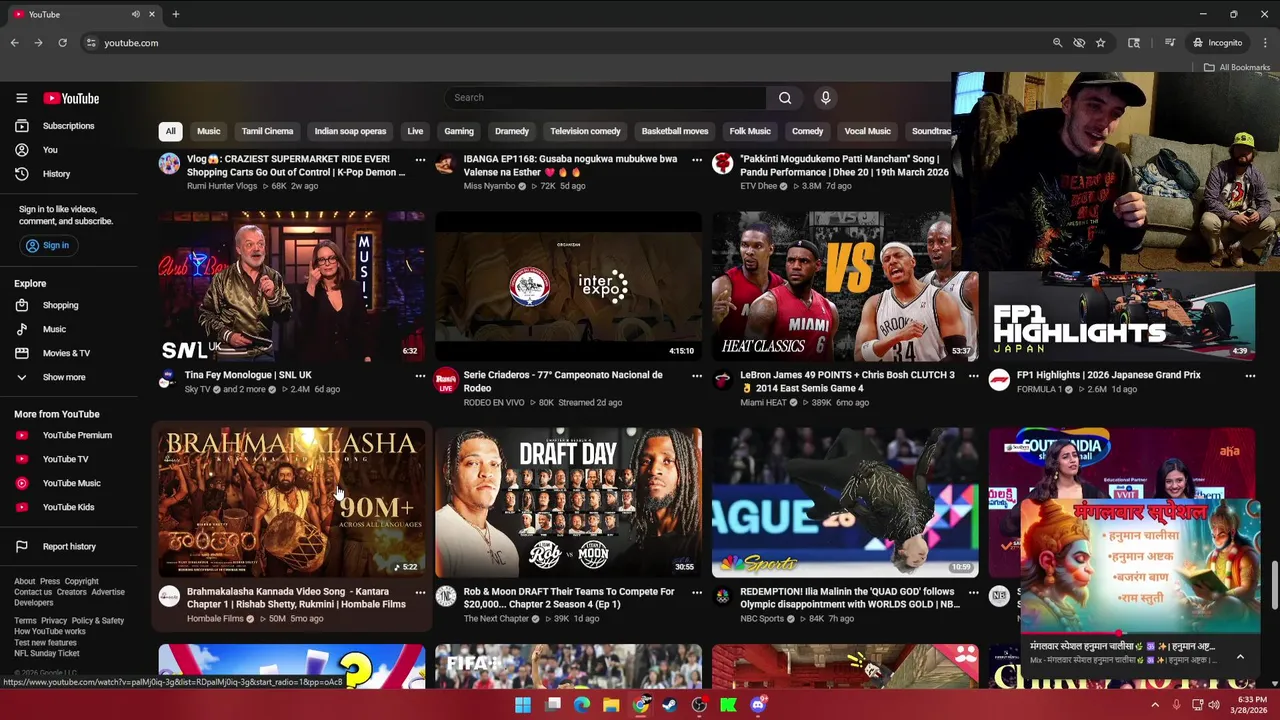
Task: Open Discord from the taskbar
Action: tap(758, 705)
